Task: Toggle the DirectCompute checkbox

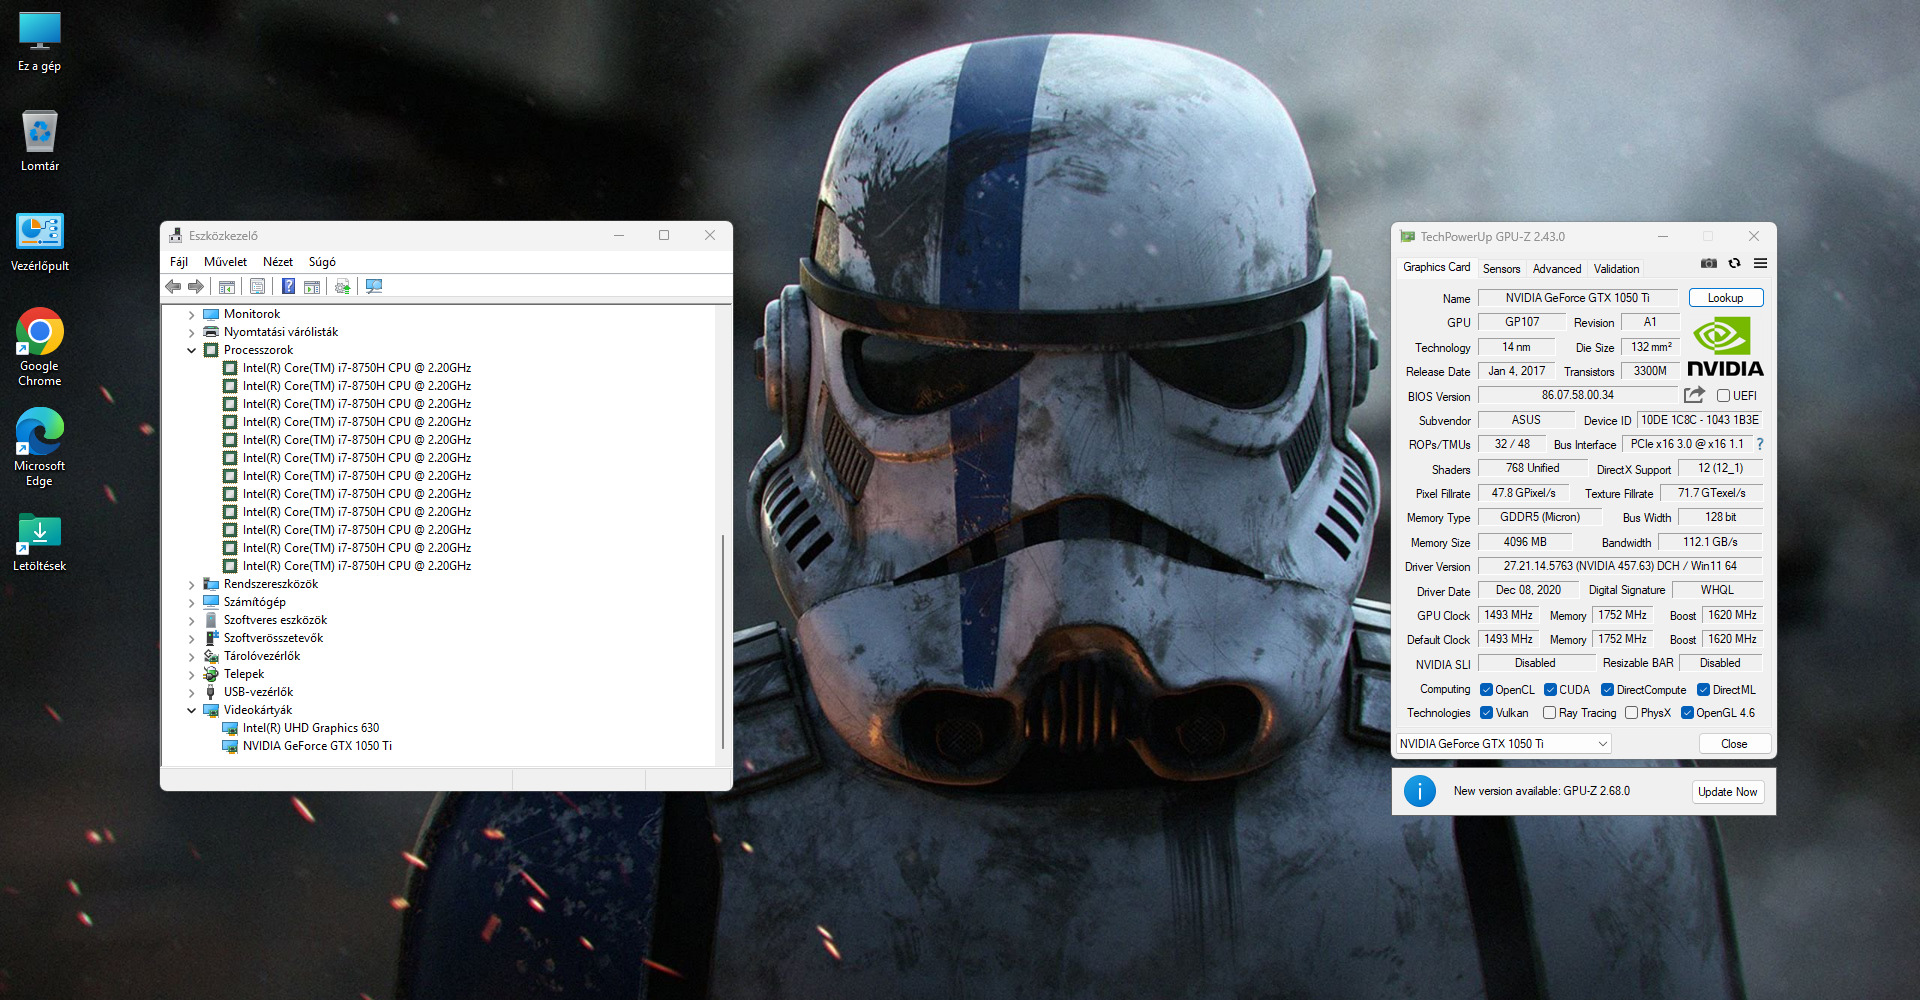Action: [1607, 690]
